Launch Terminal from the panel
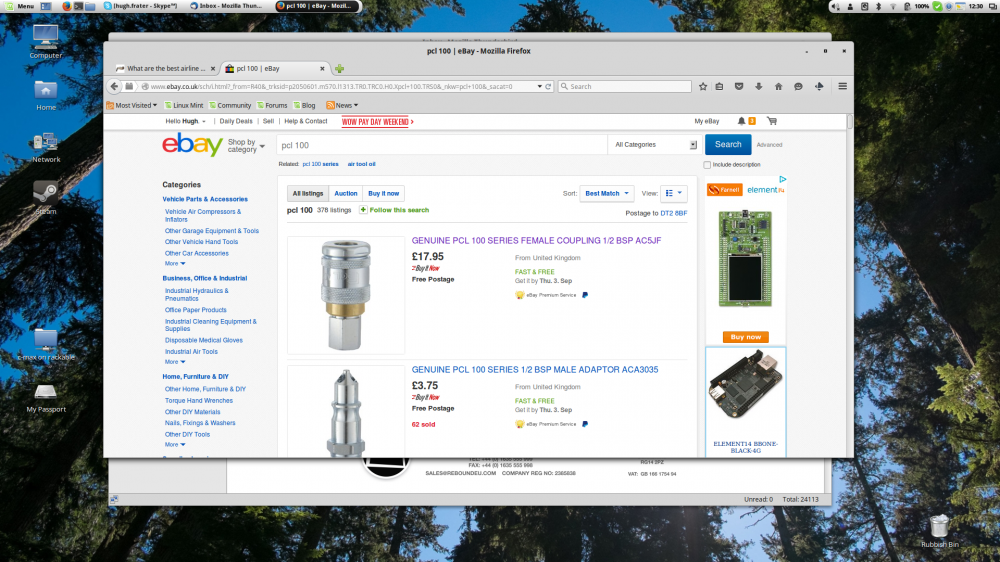The width and height of the screenshot is (1000, 562). tap(78, 6)
